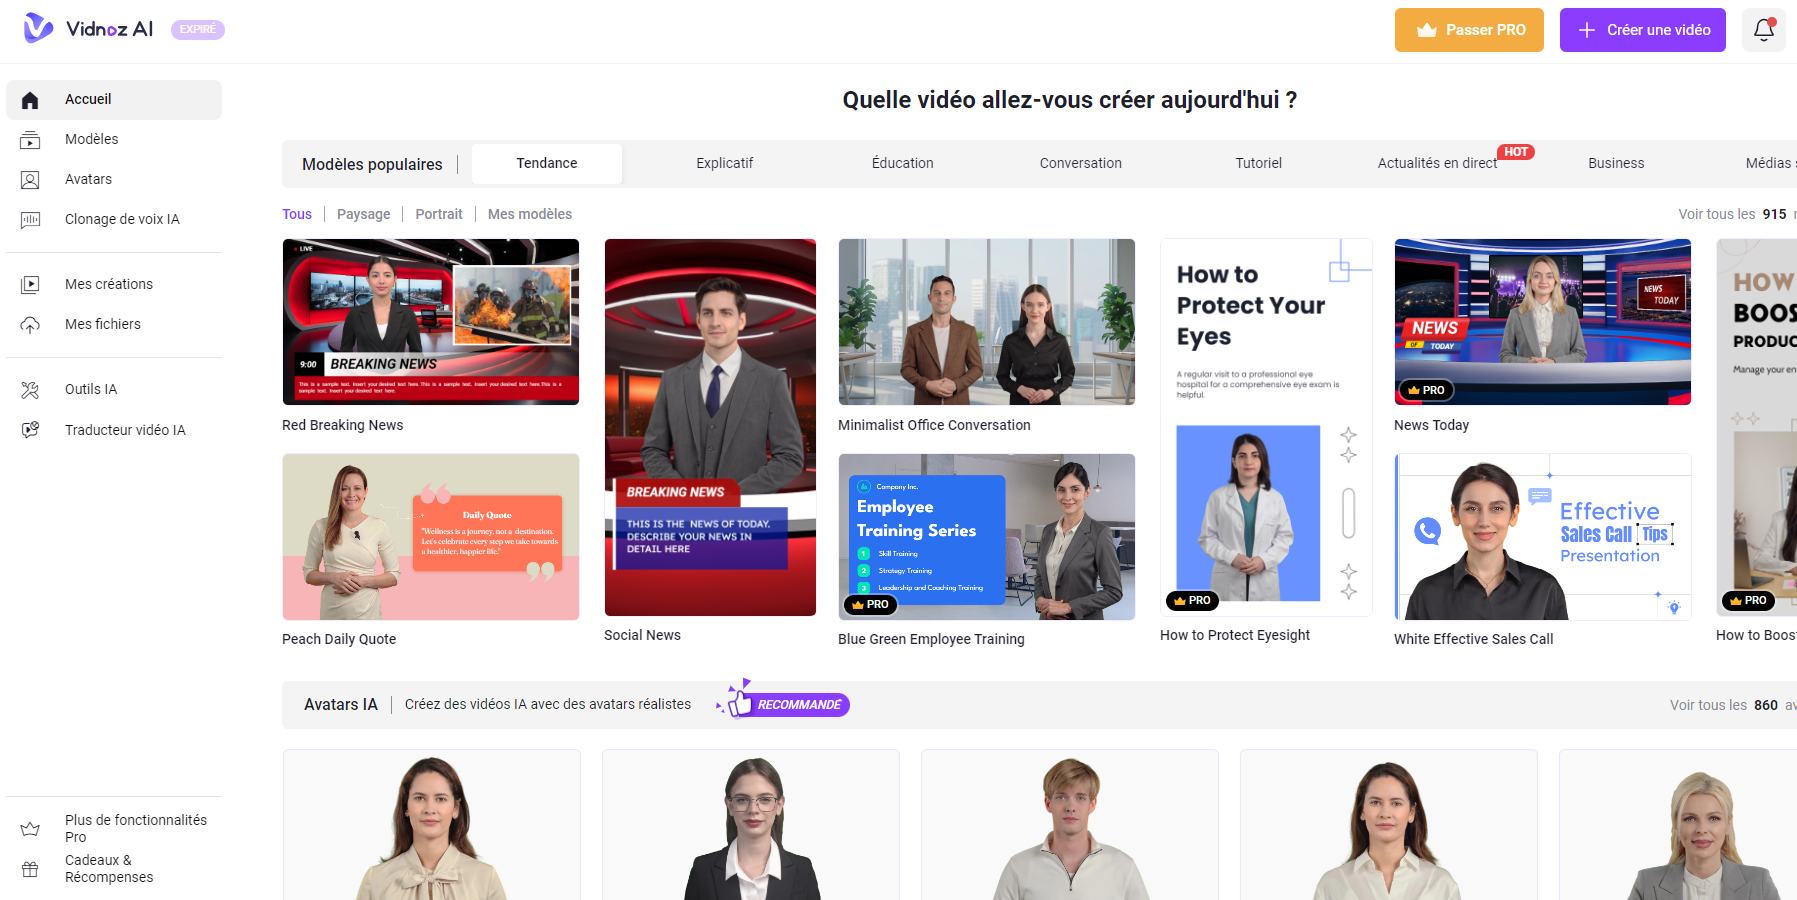Open Mes fichiers upload icon

(x=31, y=325)
